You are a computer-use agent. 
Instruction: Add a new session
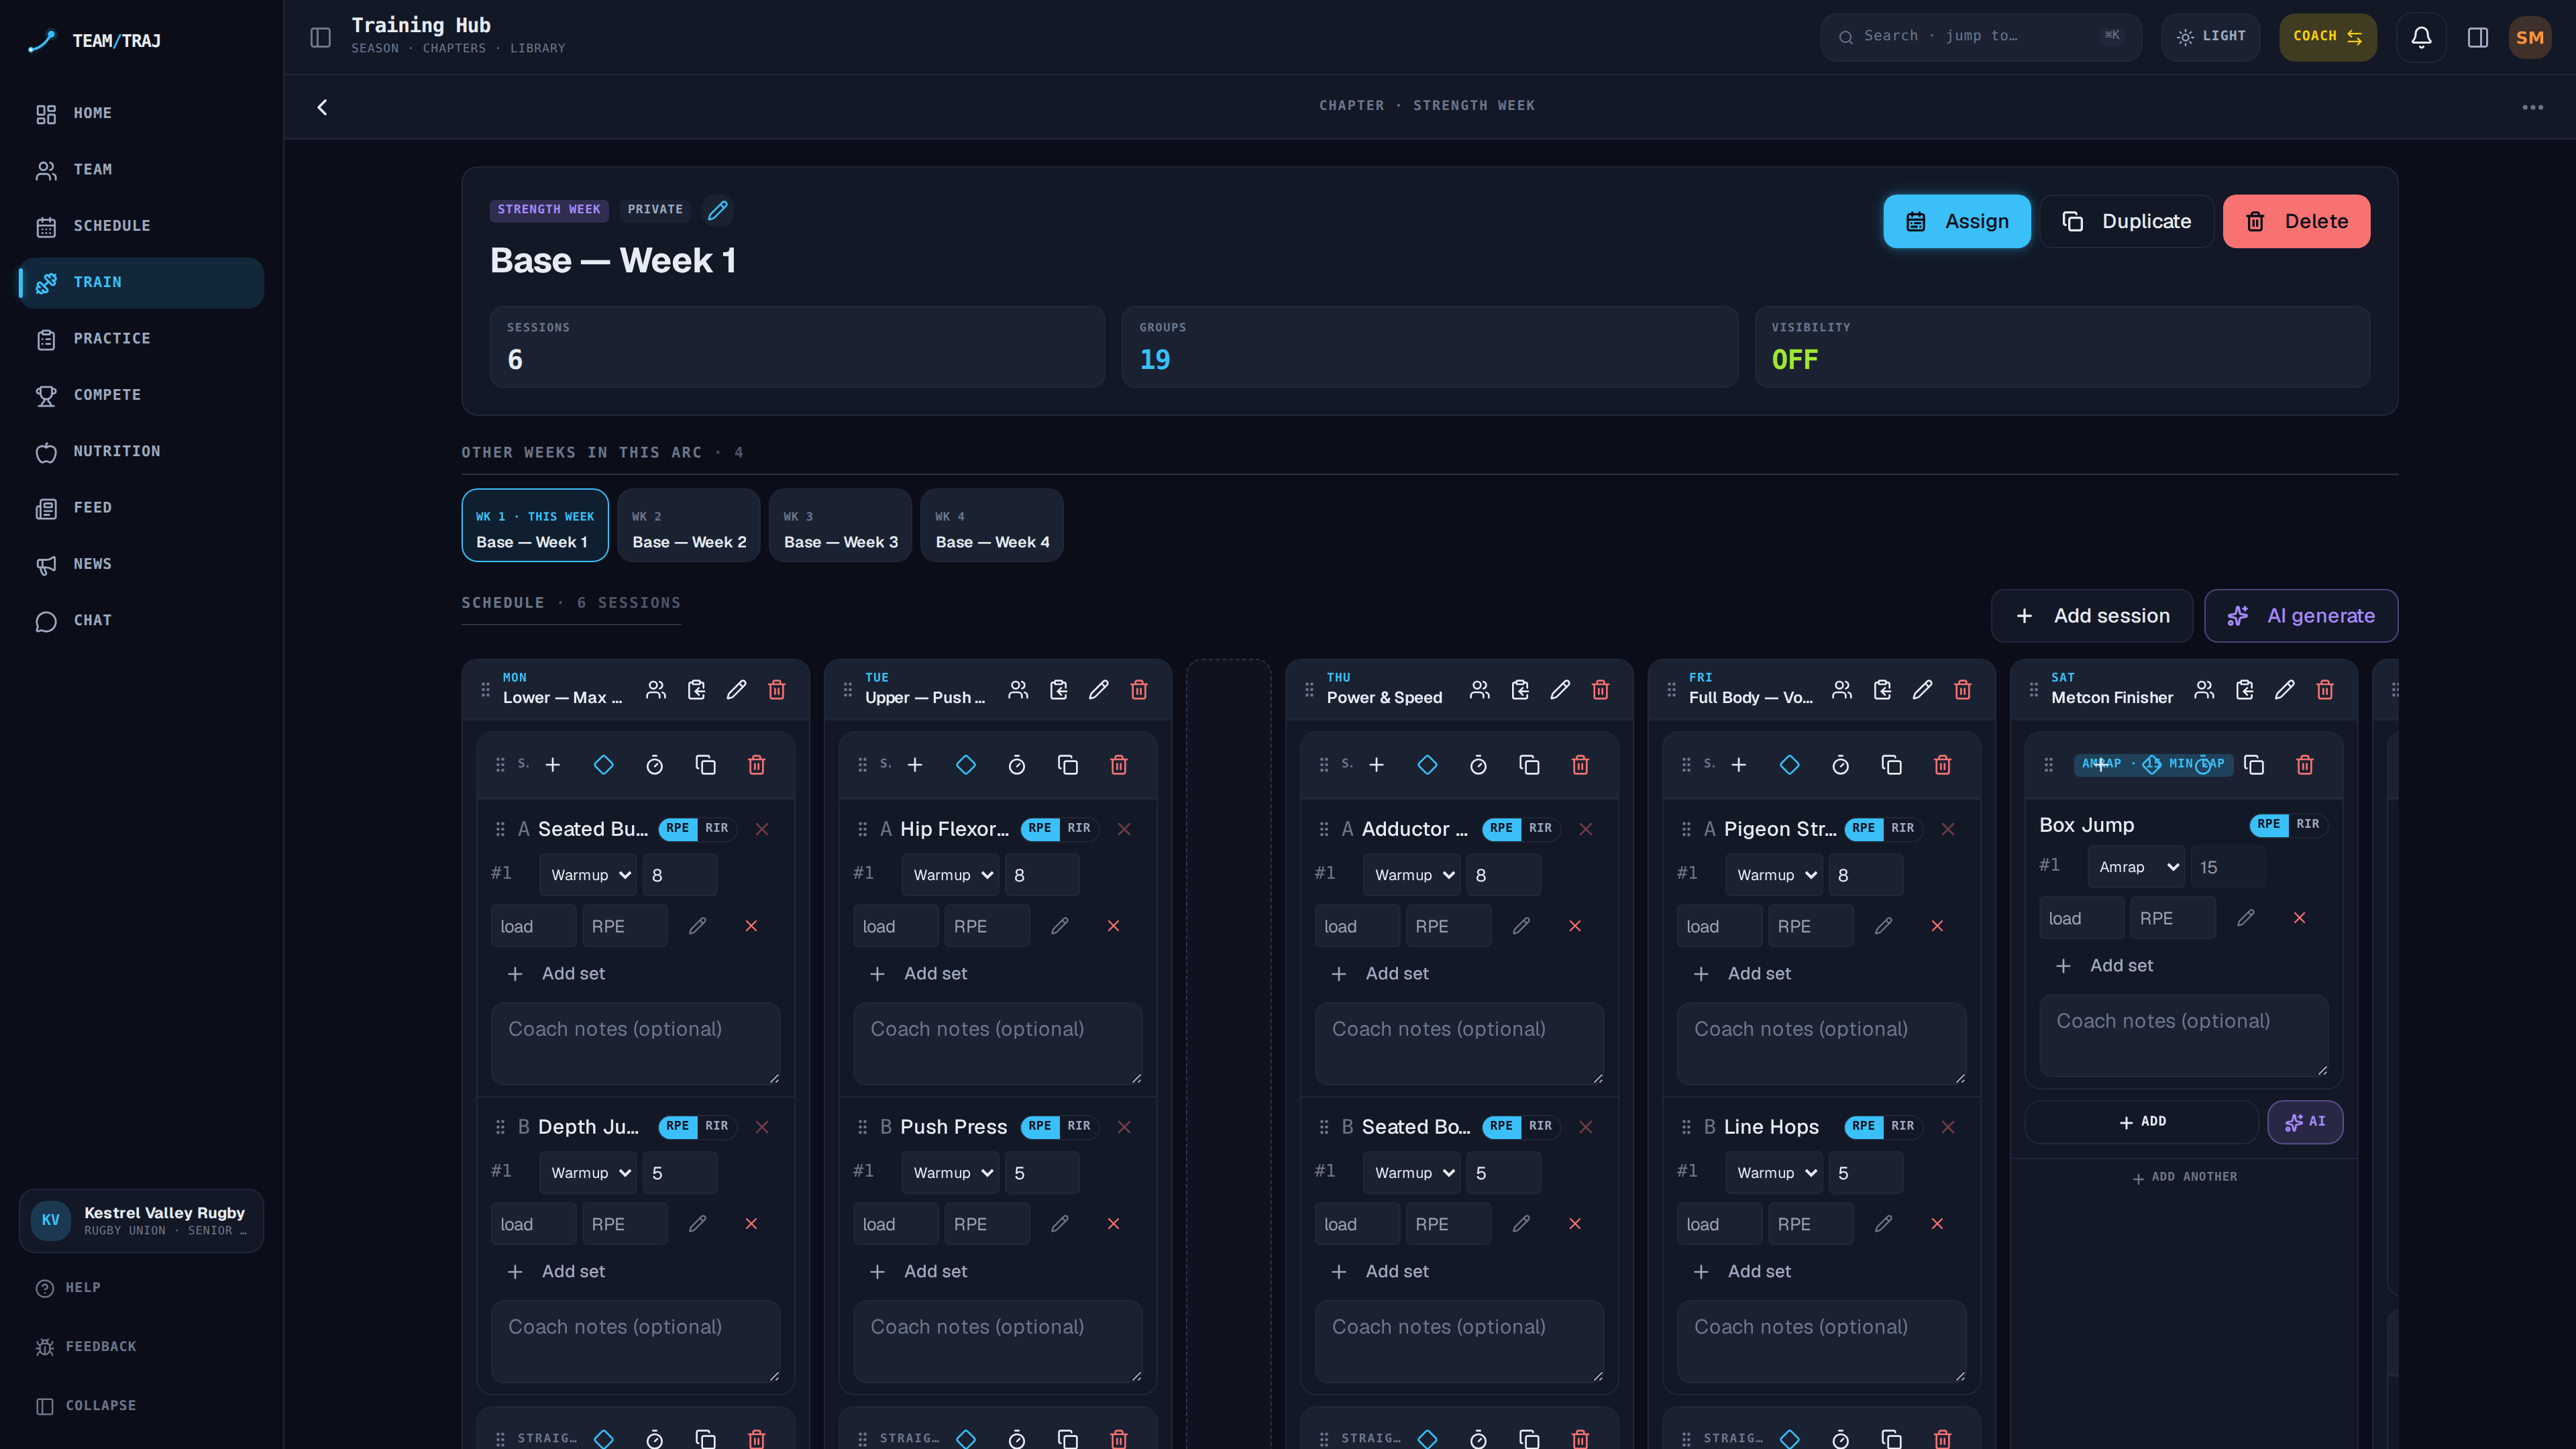pos(2092,616)
